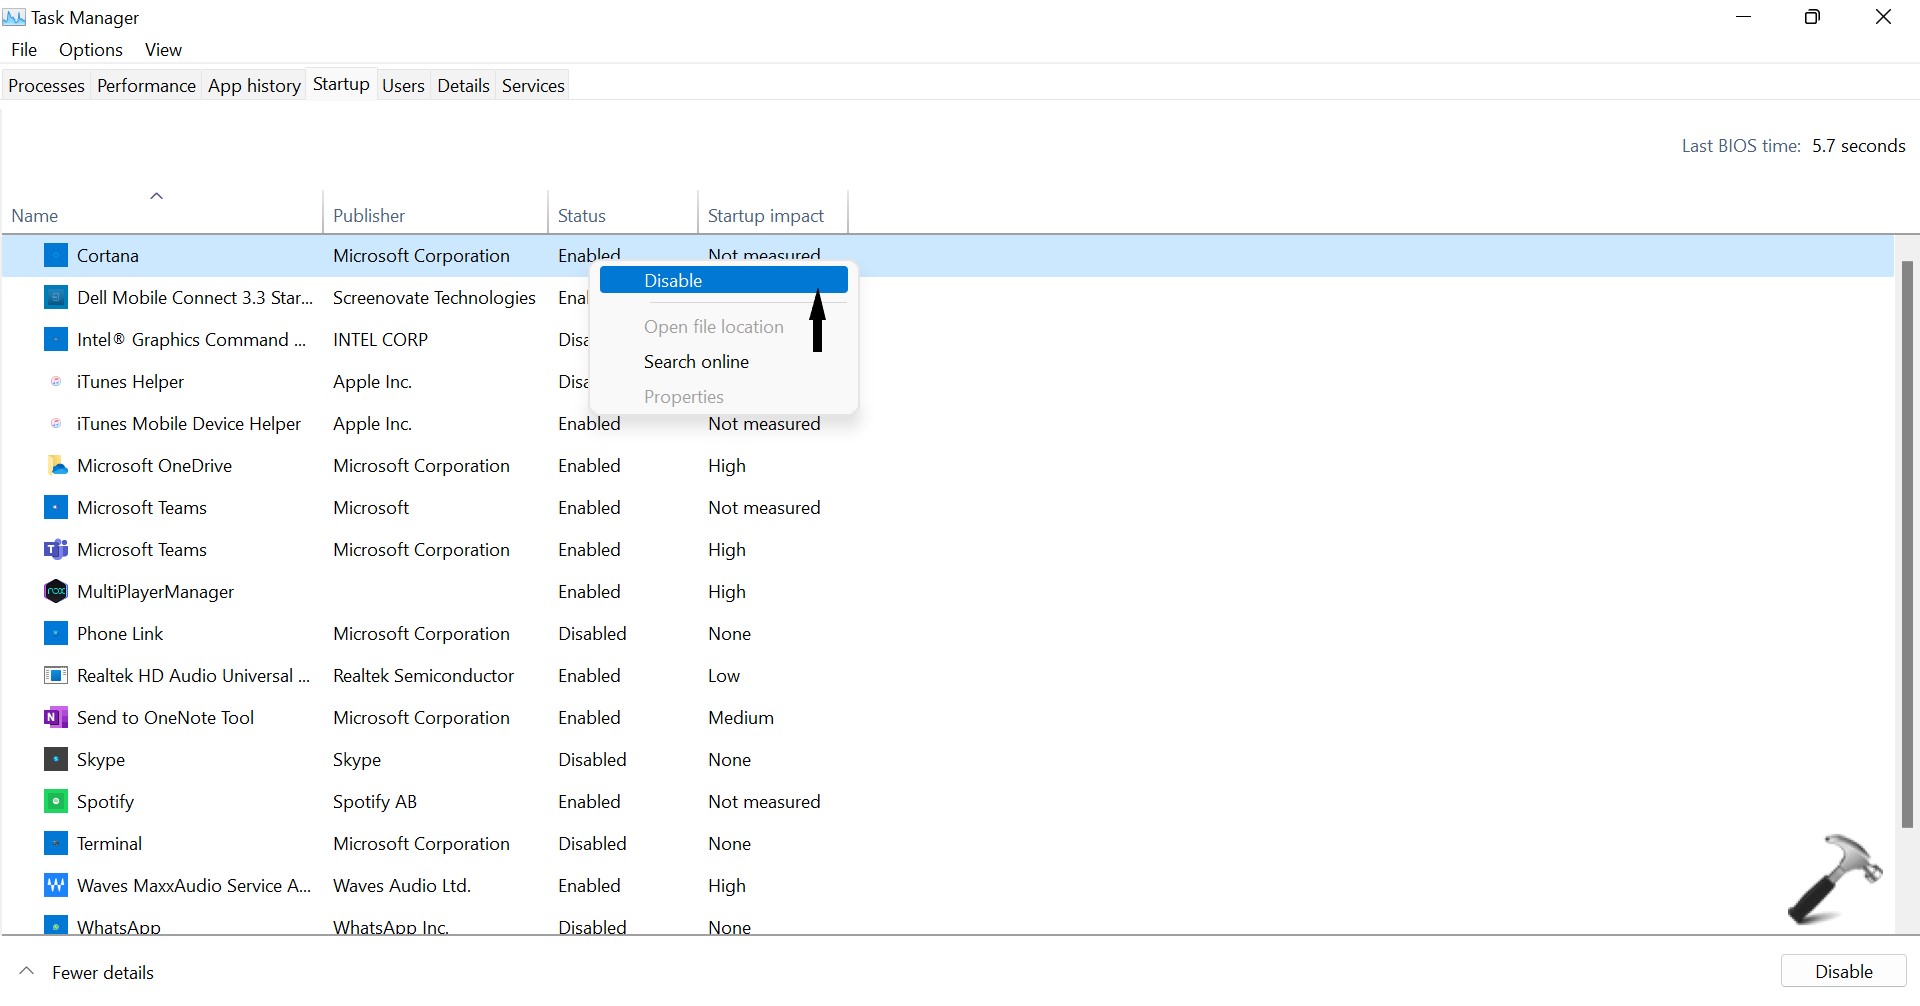The height and width of the screenshot is (1006, 1920).
Task: Open the Options menu
Action: click(x=90, y=50)
